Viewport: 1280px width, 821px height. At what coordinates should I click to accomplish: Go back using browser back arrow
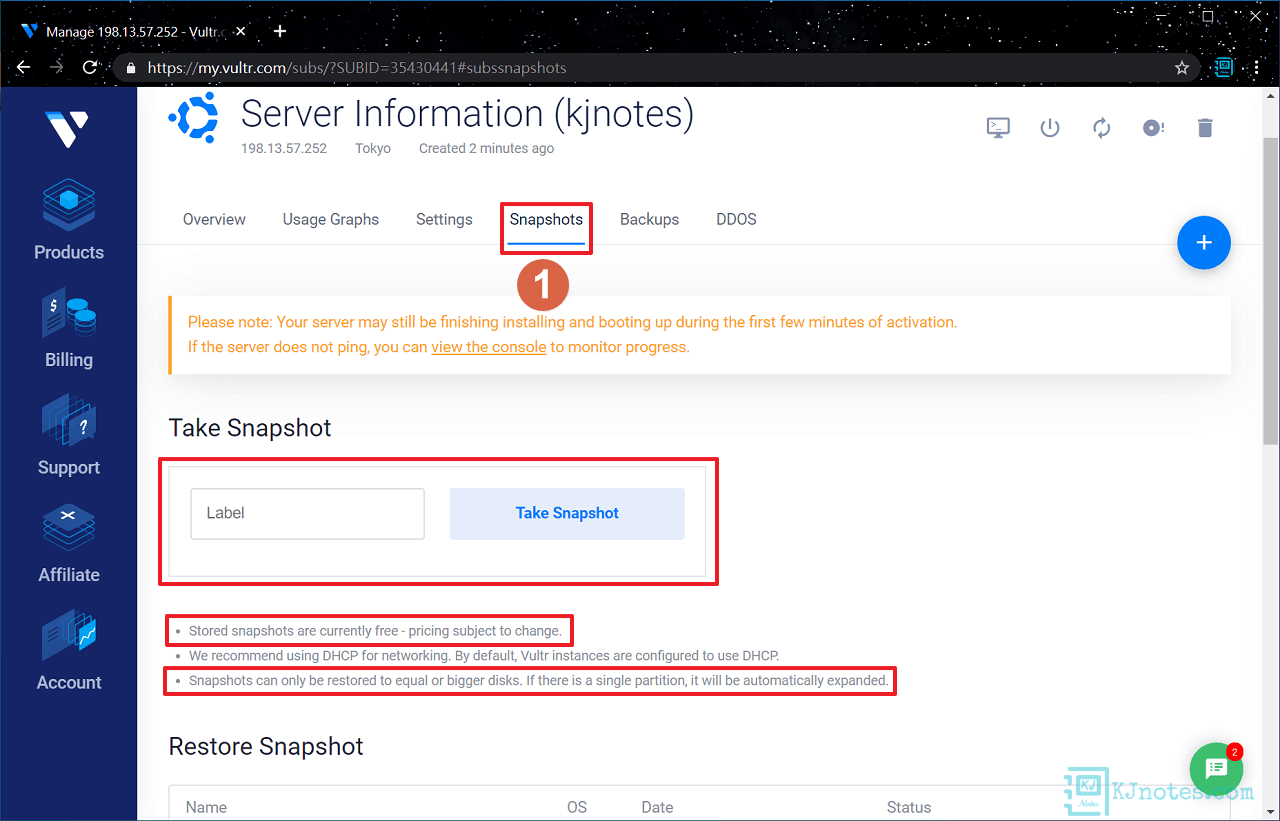(24, 68)
